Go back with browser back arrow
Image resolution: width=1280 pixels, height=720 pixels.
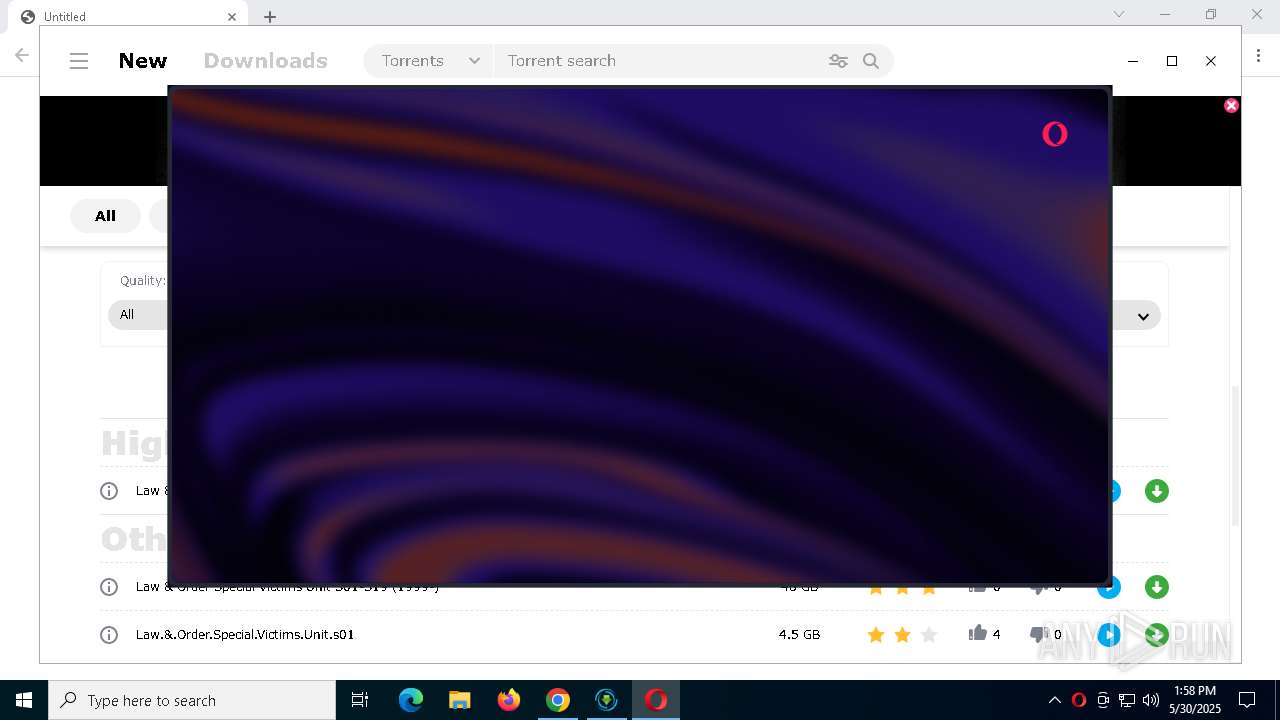(22, 56)
